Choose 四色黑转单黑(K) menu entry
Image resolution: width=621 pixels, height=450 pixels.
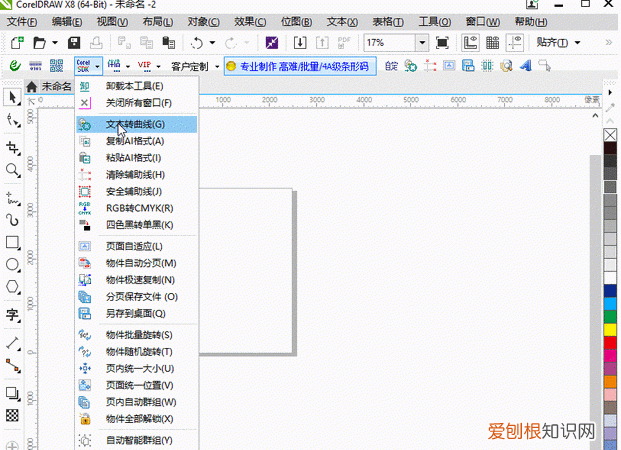click(137, 225)
